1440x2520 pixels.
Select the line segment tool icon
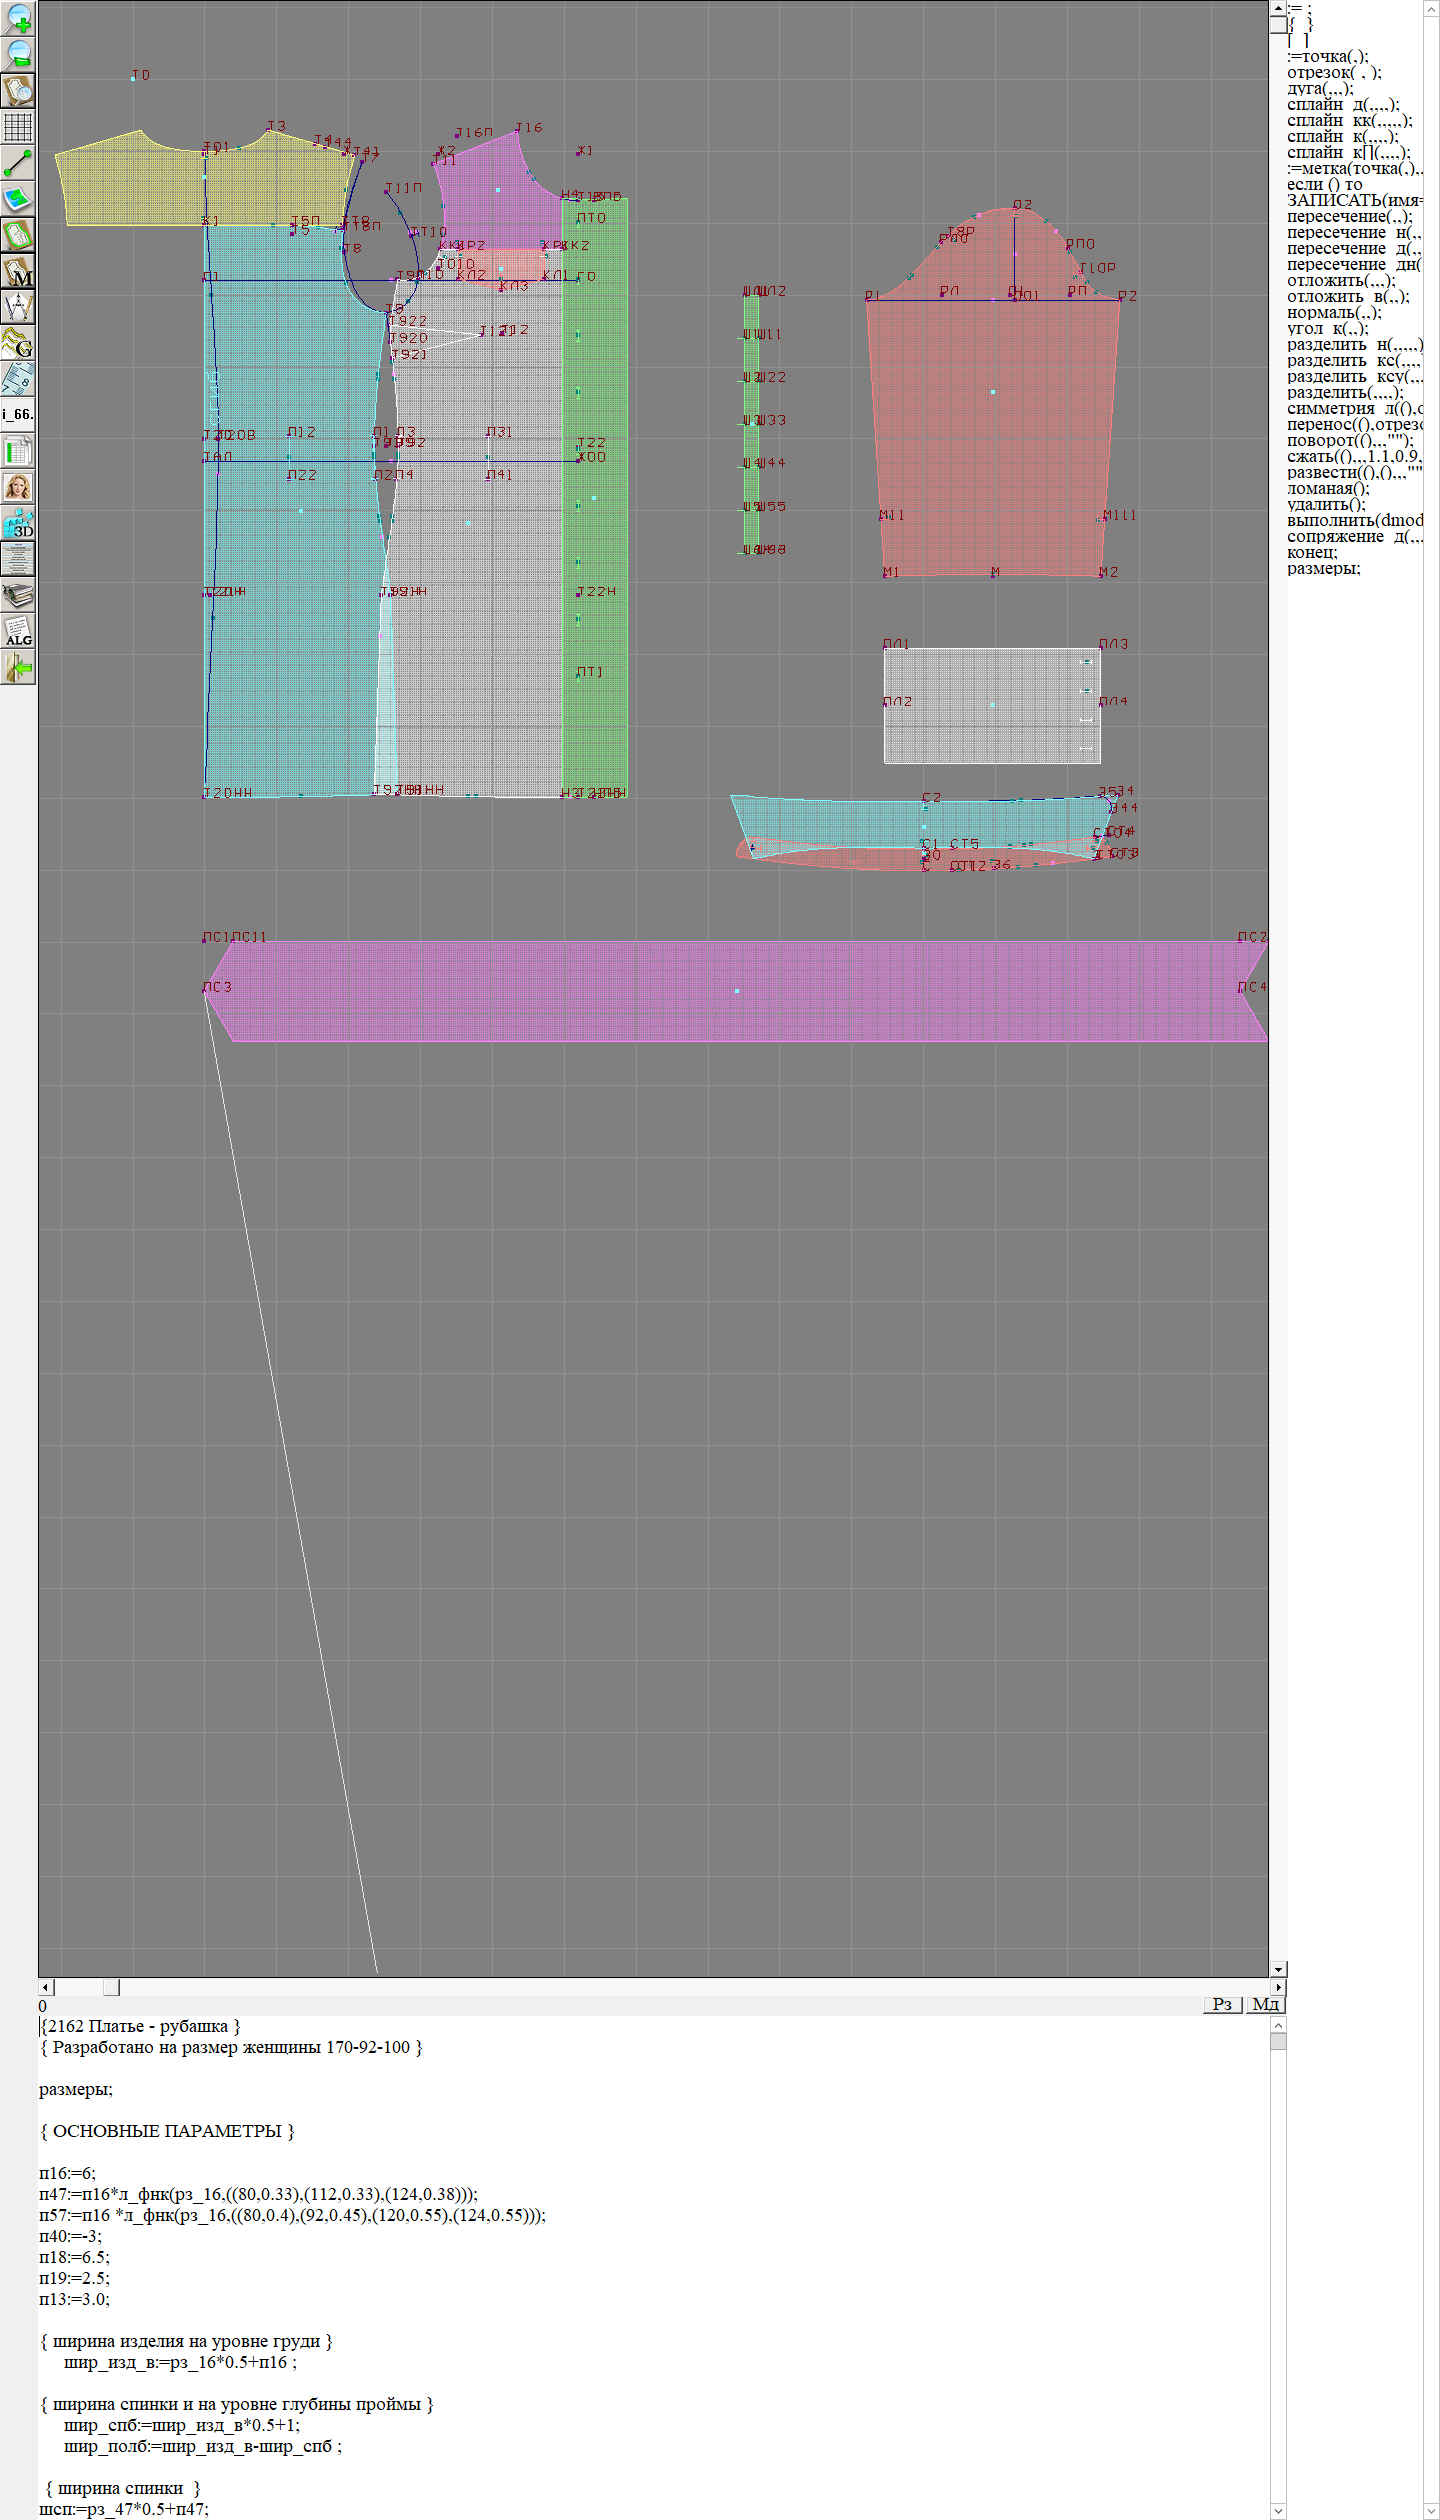(18, 163)
